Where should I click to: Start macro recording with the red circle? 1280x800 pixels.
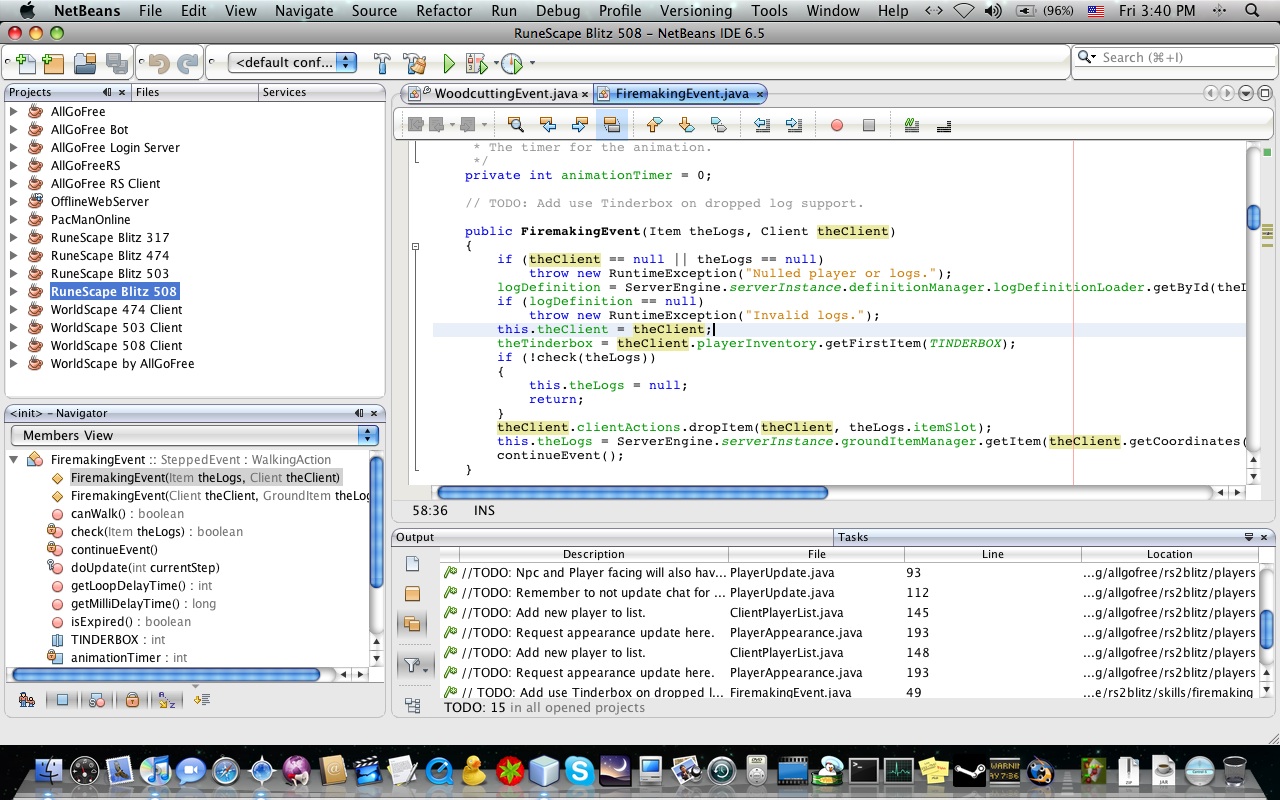[x=837, y=125]
